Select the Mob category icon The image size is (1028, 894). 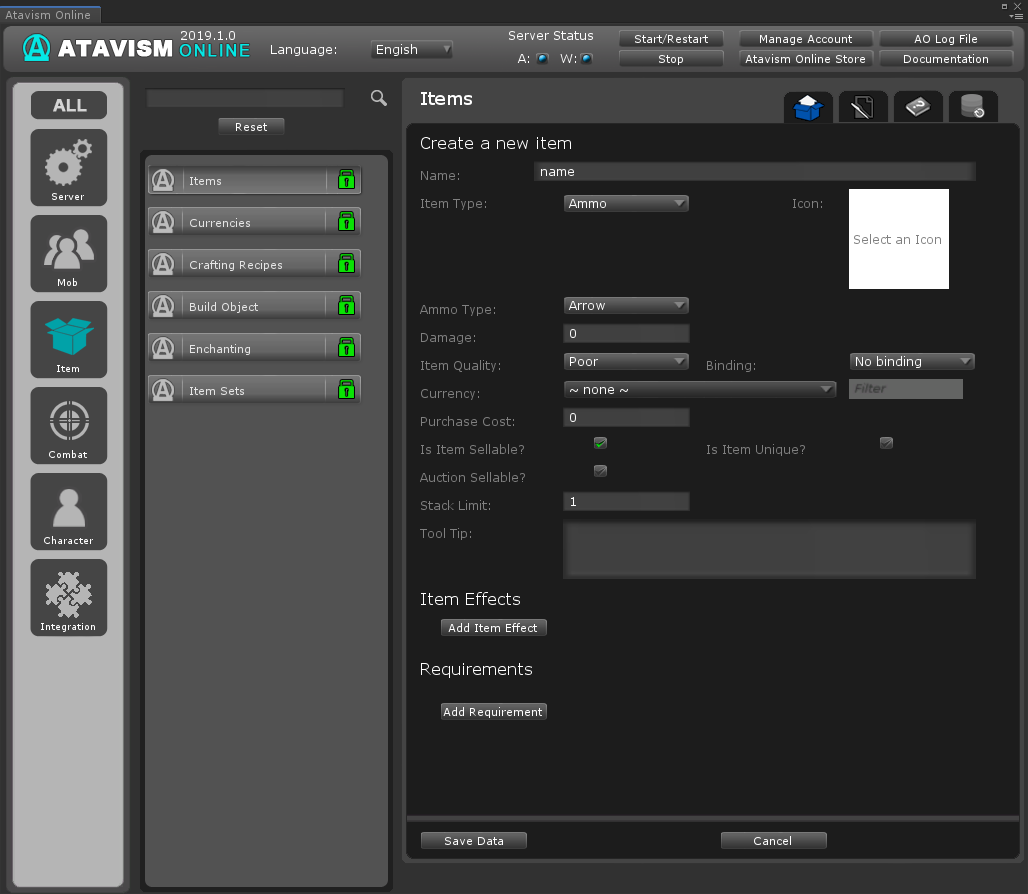coord(68,253)
